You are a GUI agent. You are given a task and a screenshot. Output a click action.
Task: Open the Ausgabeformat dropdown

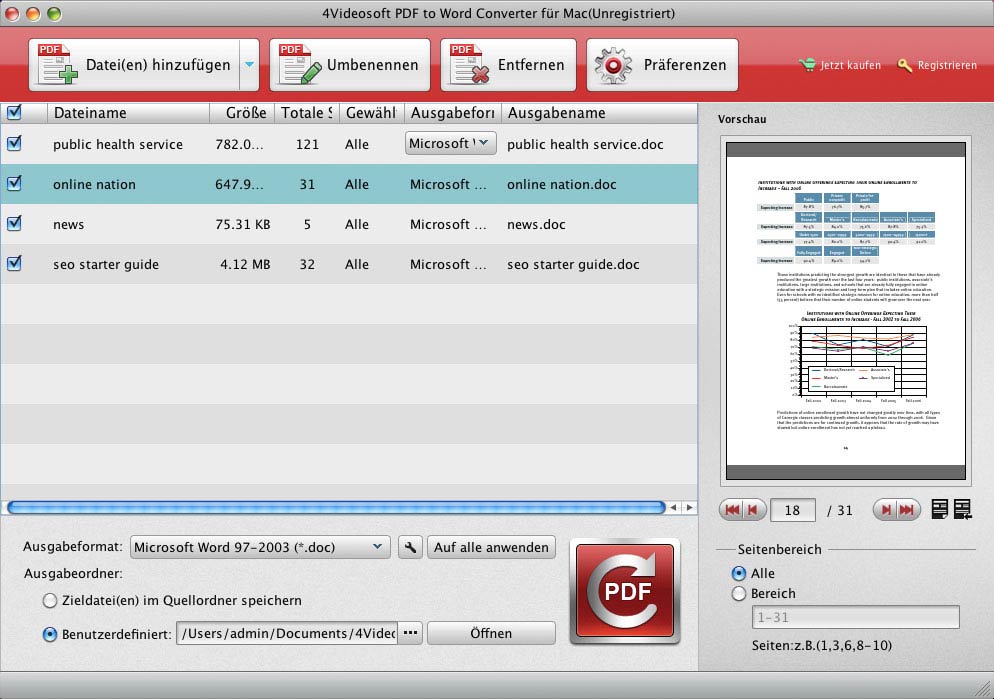(x=260, y=547)
